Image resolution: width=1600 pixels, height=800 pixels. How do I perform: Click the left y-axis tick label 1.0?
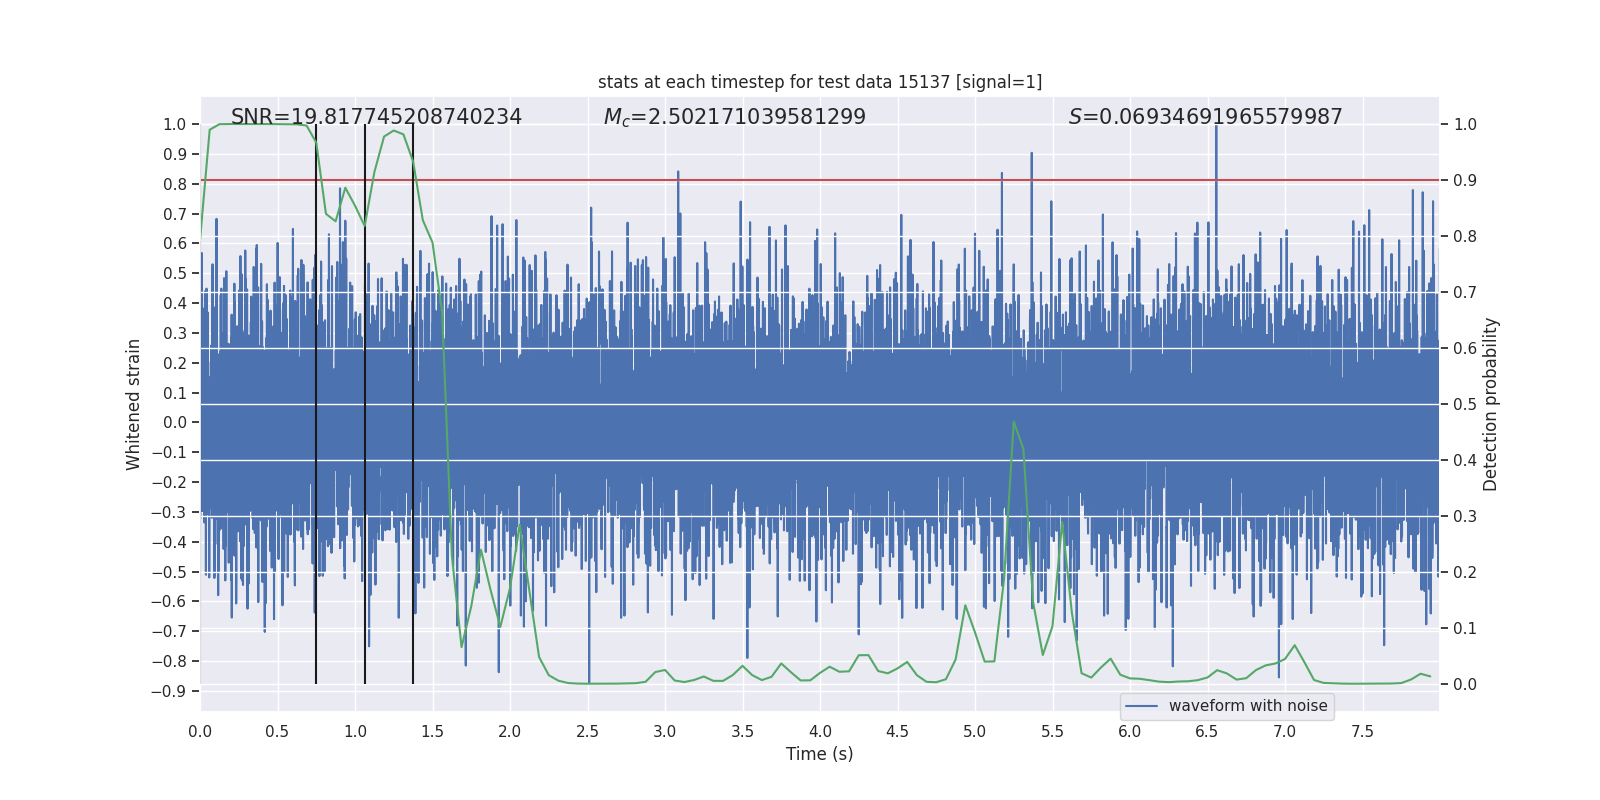click(x=174, y=125)
